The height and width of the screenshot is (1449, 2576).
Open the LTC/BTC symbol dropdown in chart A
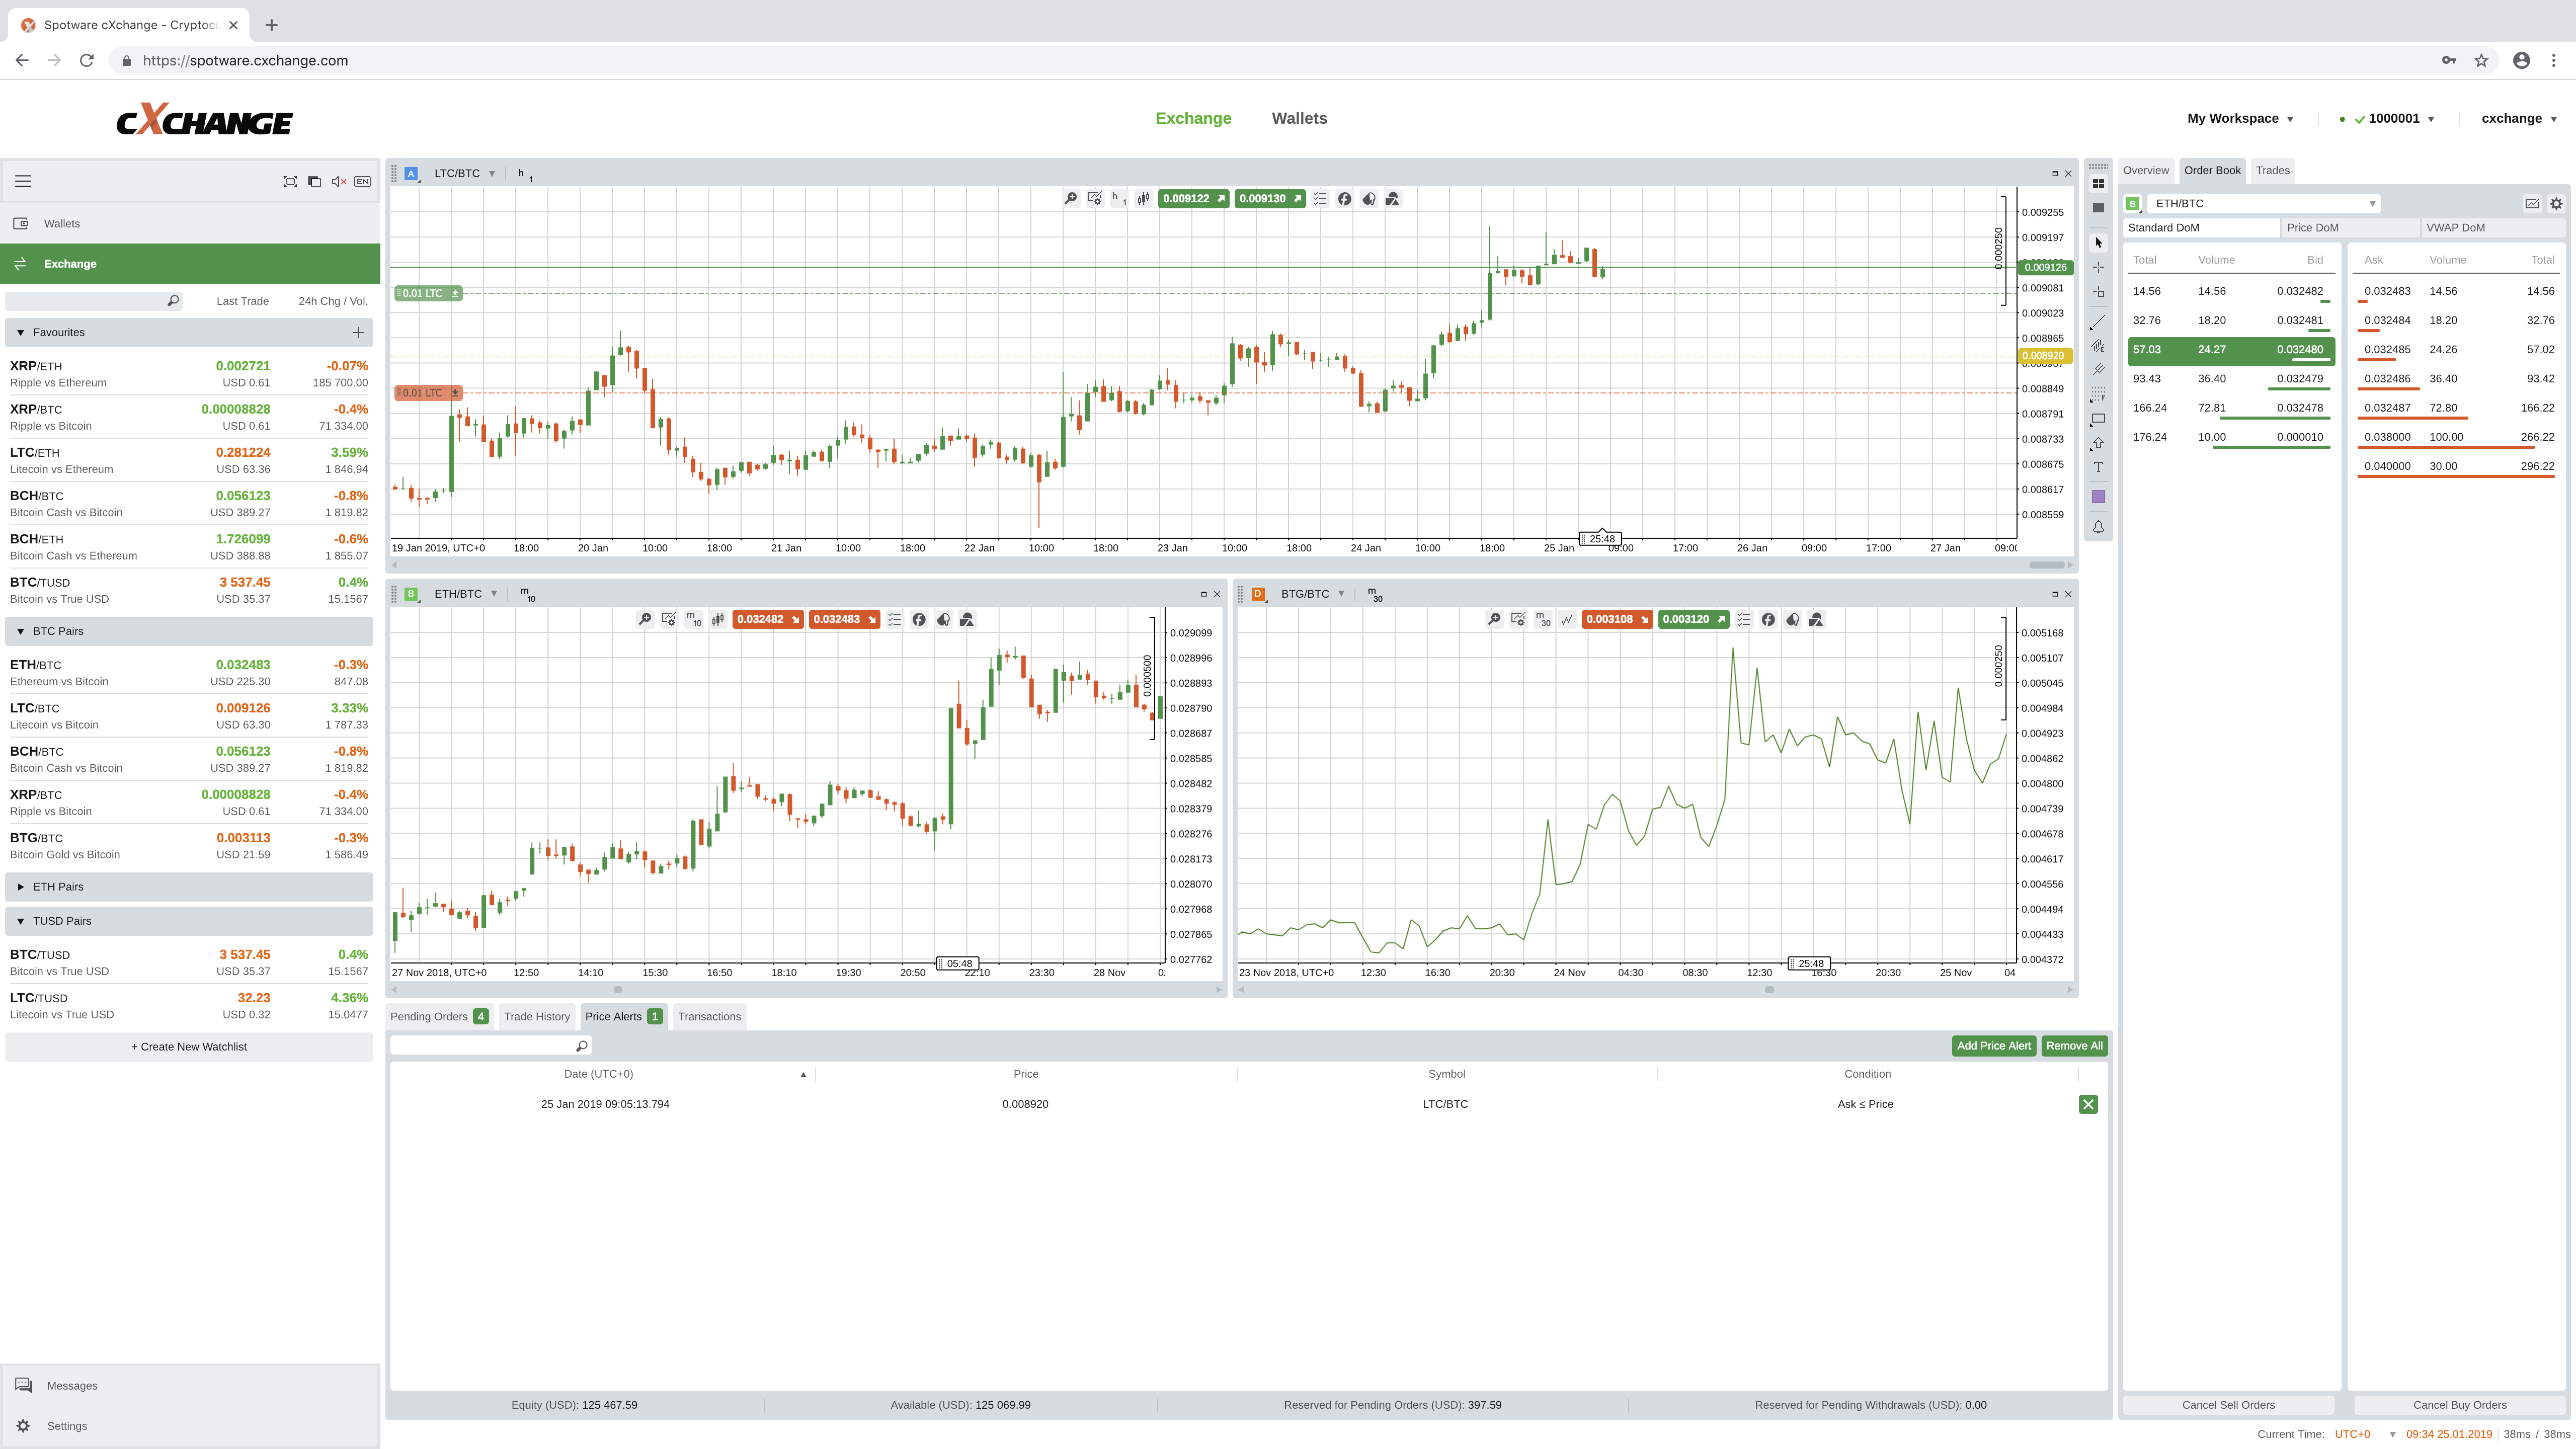(465, 173)
